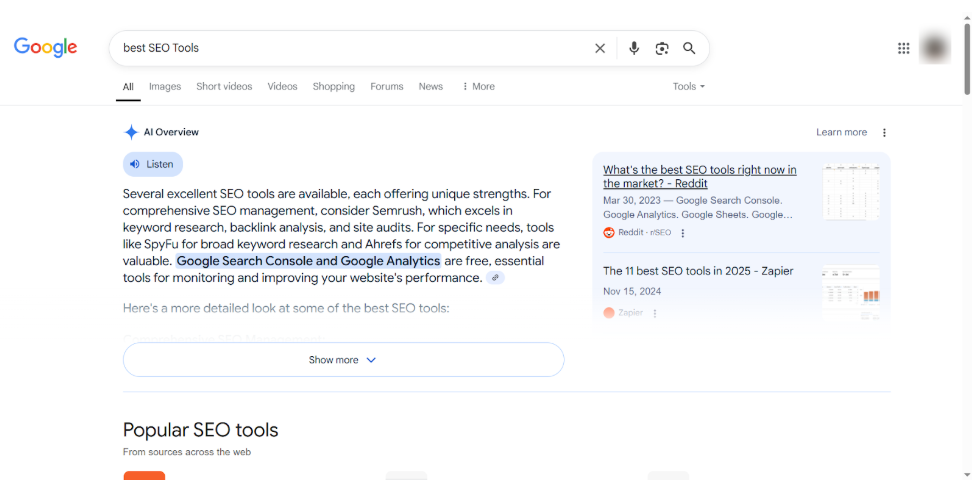This screenshot has height=480, width=972.
Task: Clear the search box with X
Action: click(x=599, y=48)
